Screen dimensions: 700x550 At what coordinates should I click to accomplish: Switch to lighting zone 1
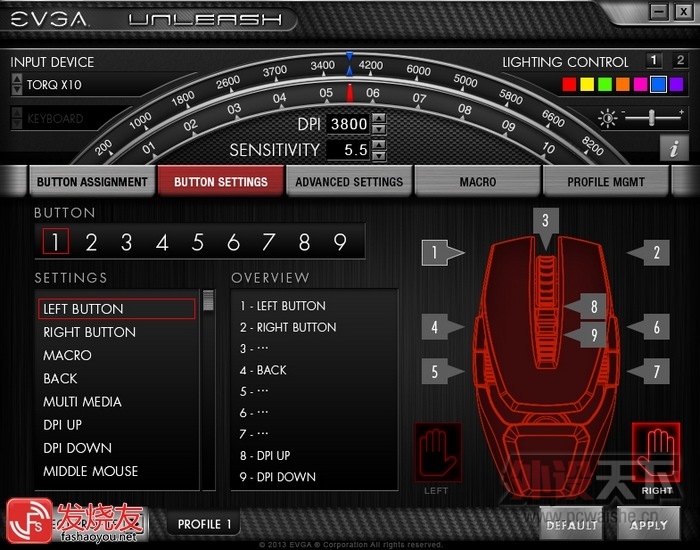click(654, 60)
